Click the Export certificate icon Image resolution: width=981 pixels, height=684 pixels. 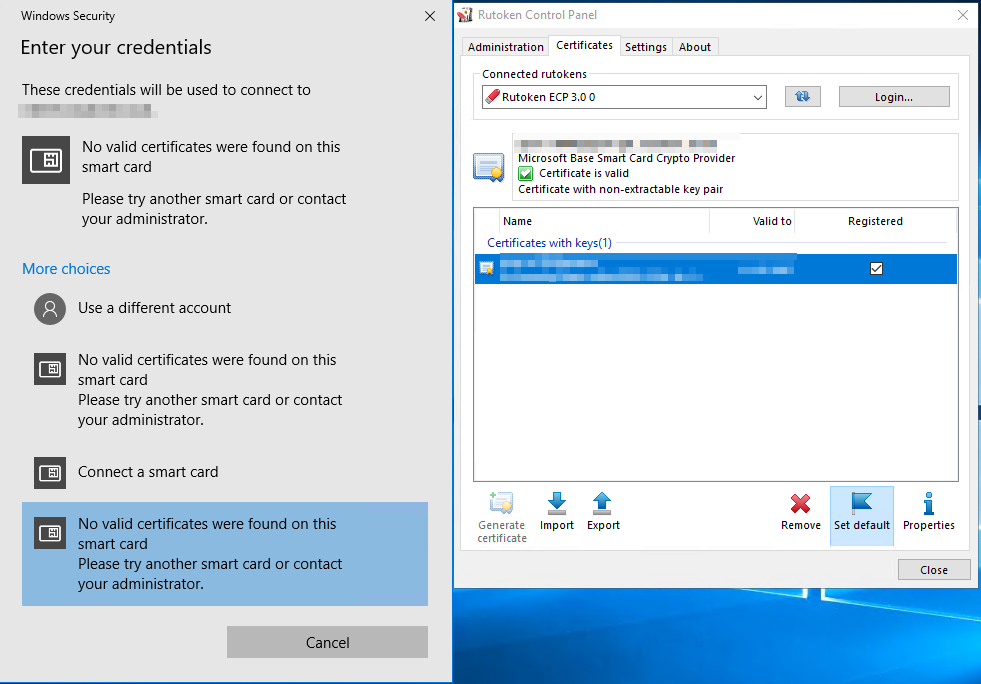[x=602, y=503]
